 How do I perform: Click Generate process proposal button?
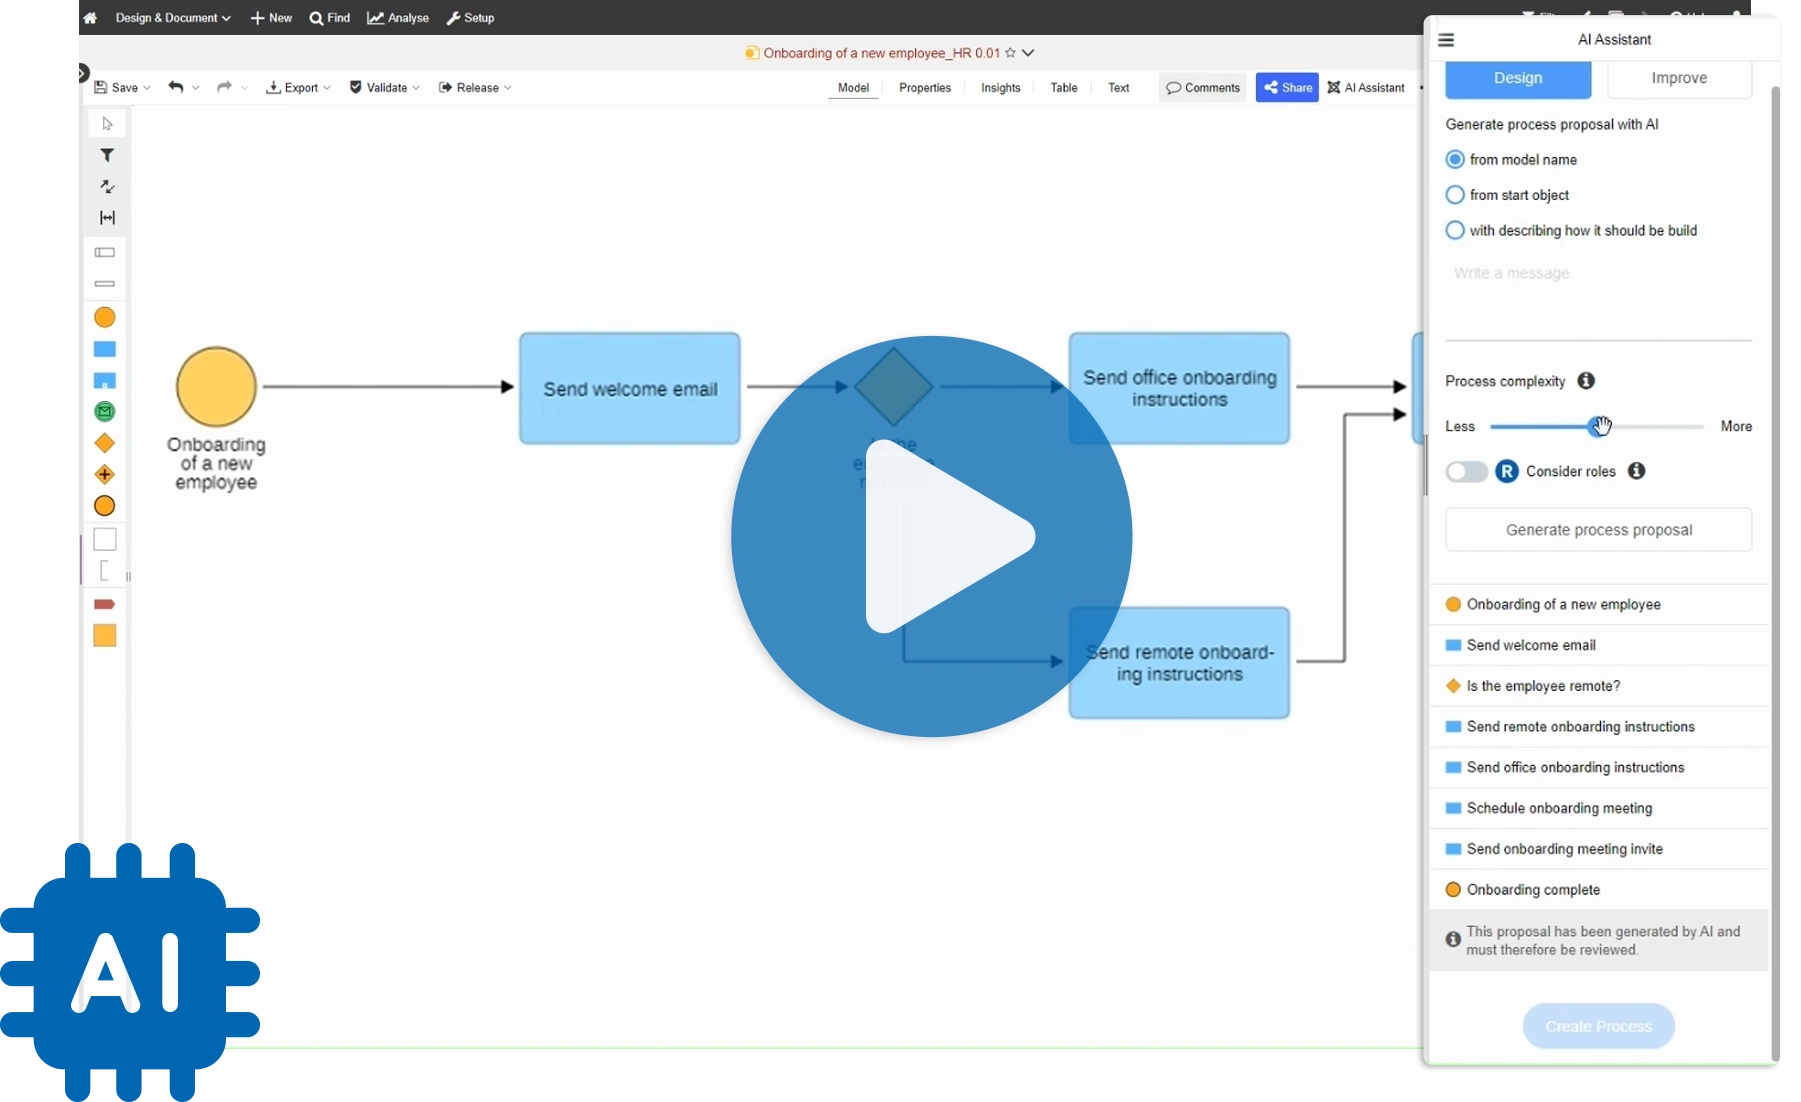1599,530
